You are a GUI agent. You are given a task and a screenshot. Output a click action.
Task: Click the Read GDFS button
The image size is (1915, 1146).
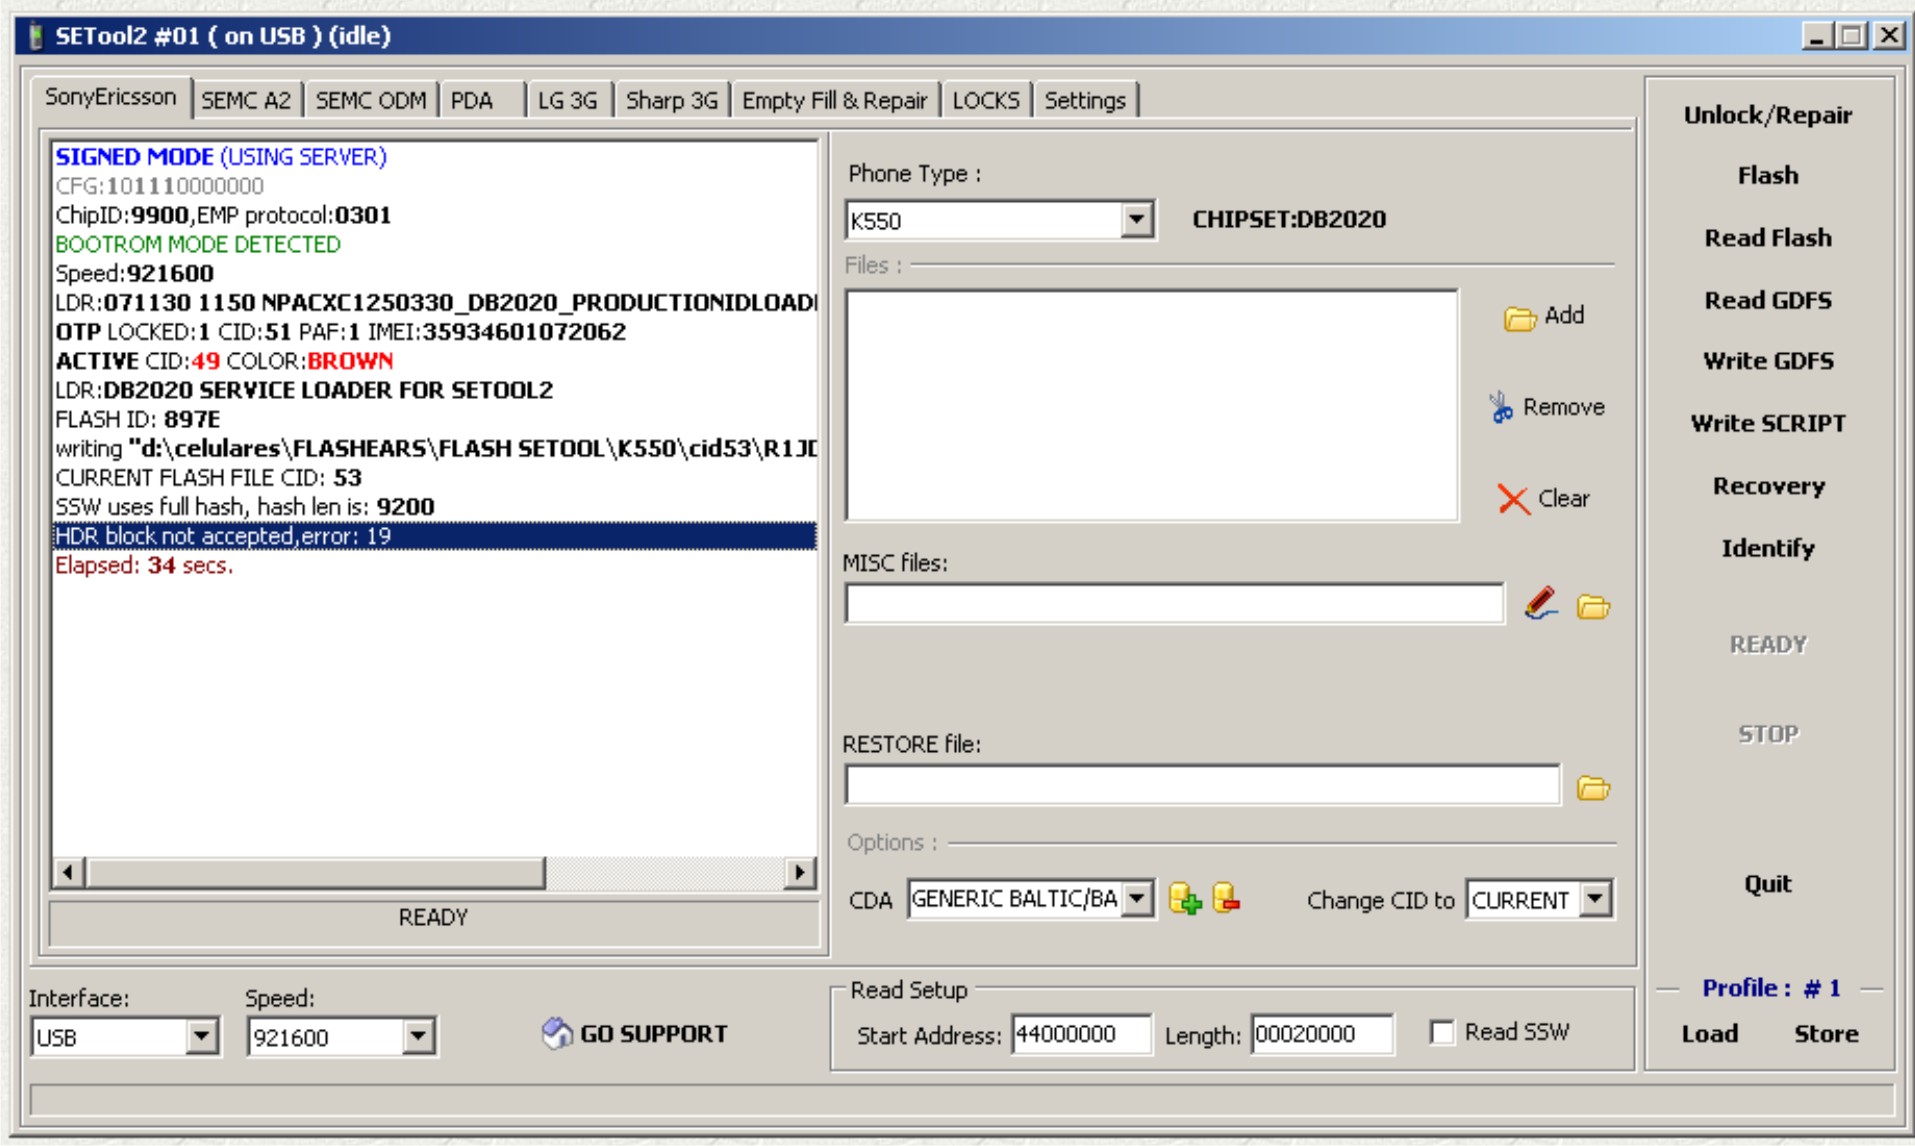tap(1767, 300)
